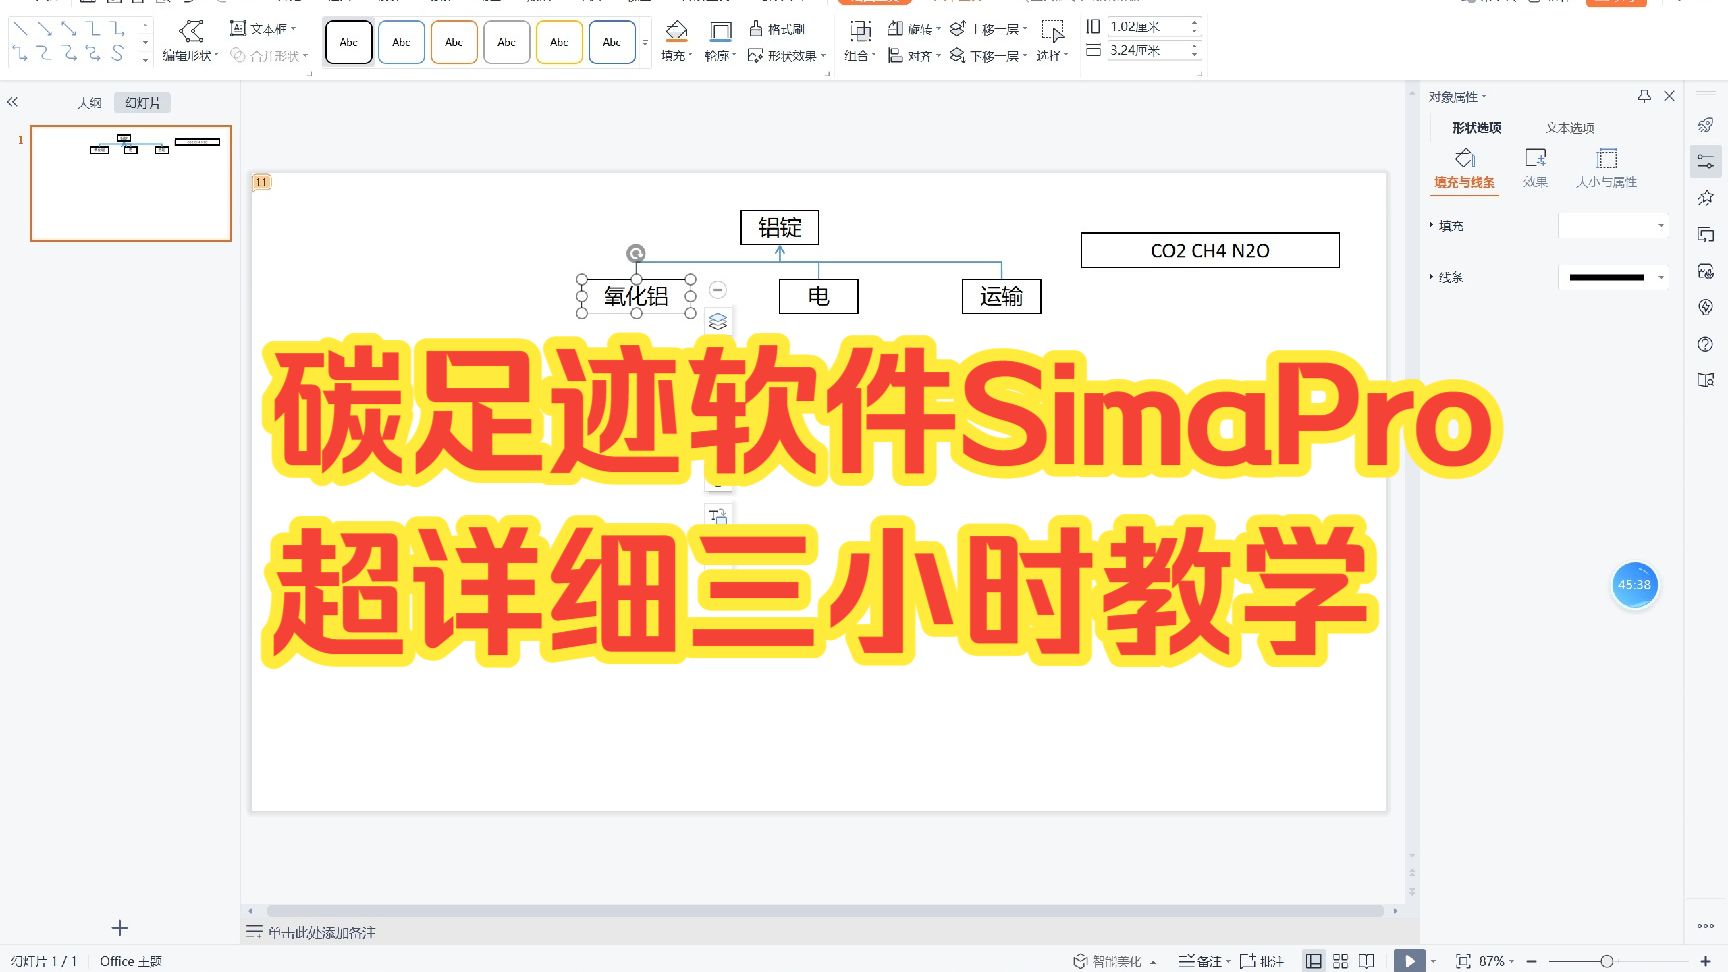Open the Size & Properties tab
The height and width of the screenshot is (972, 1728).
[x=1607, y=168]
